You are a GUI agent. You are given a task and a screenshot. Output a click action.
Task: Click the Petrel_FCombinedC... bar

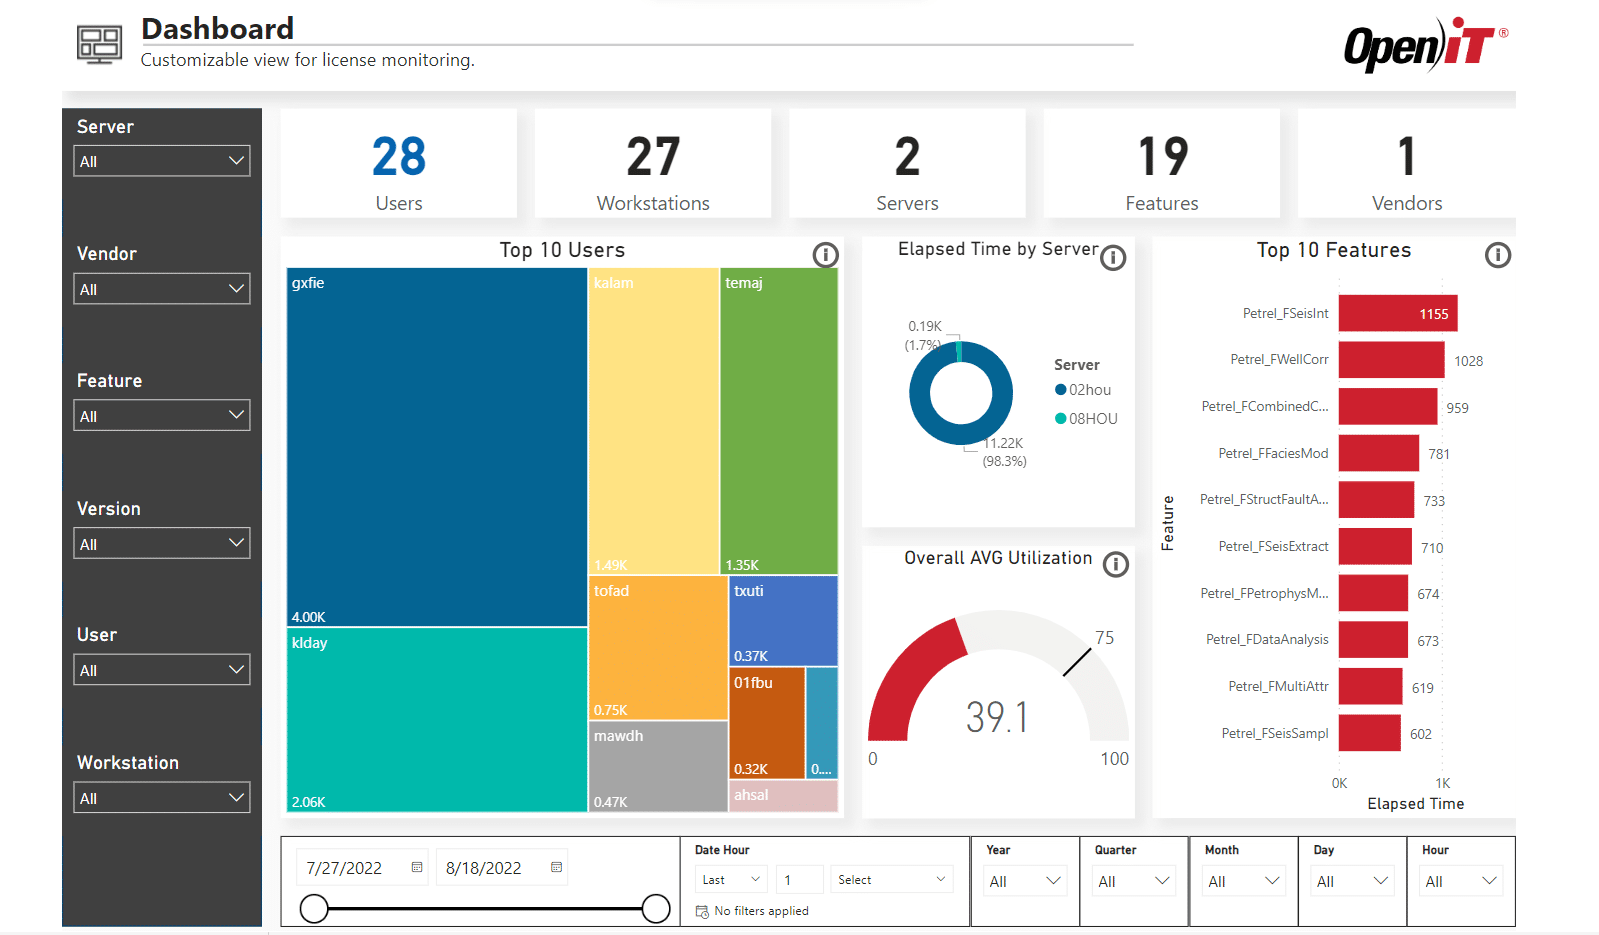click(x=1388, y=406)
